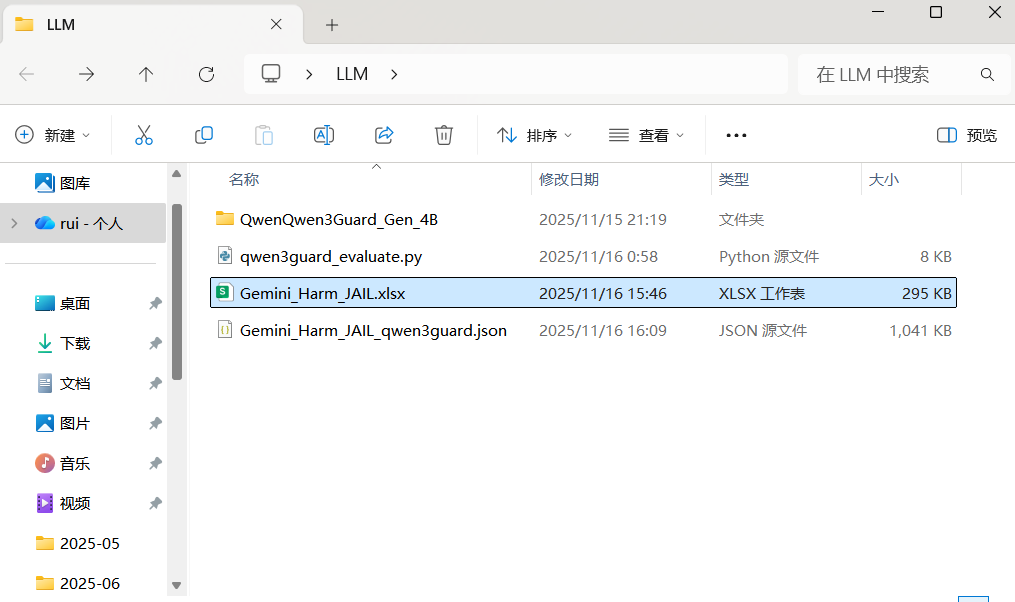
Task: Click the type text XLSX 工作表
Action: tap(761, 293)
